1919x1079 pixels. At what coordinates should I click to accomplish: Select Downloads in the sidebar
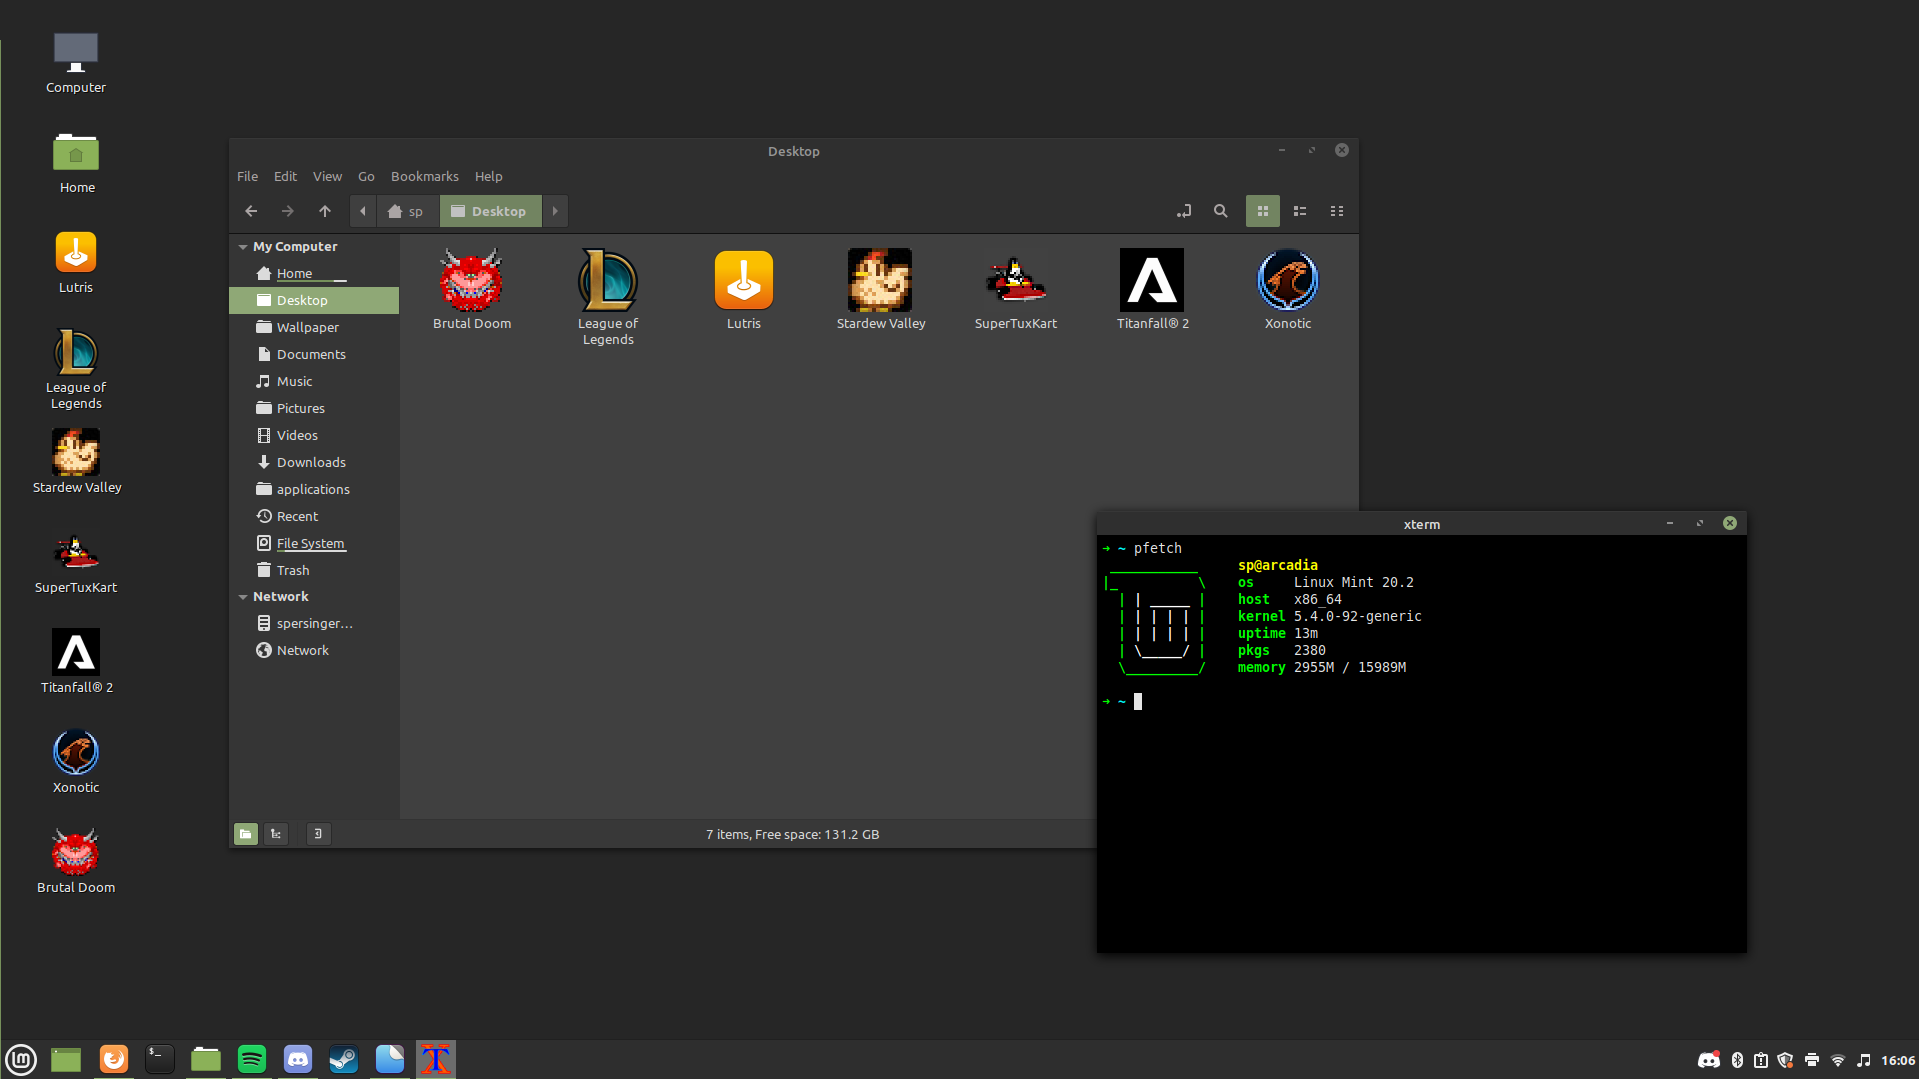311,462
